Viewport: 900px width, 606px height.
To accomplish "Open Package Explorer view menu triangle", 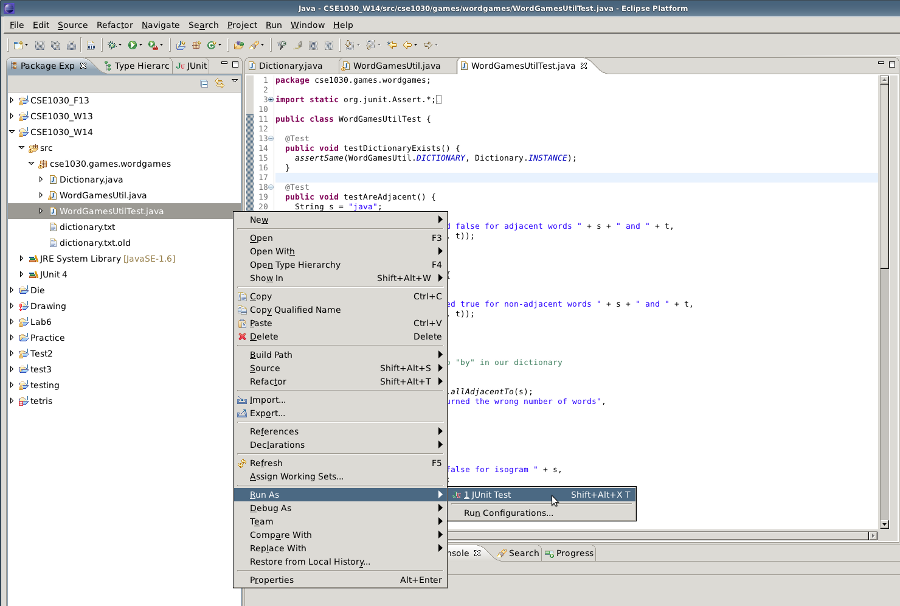I will coord(235,82).
